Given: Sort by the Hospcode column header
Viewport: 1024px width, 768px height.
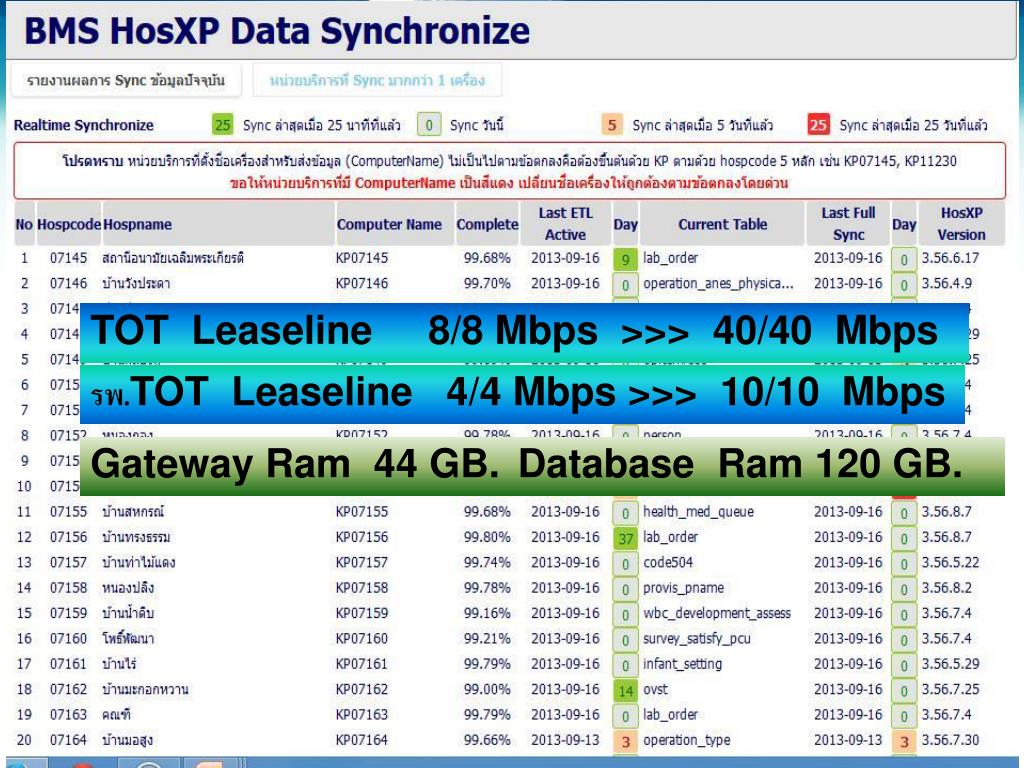Looking at the screenshot, I should coord(69,224).
